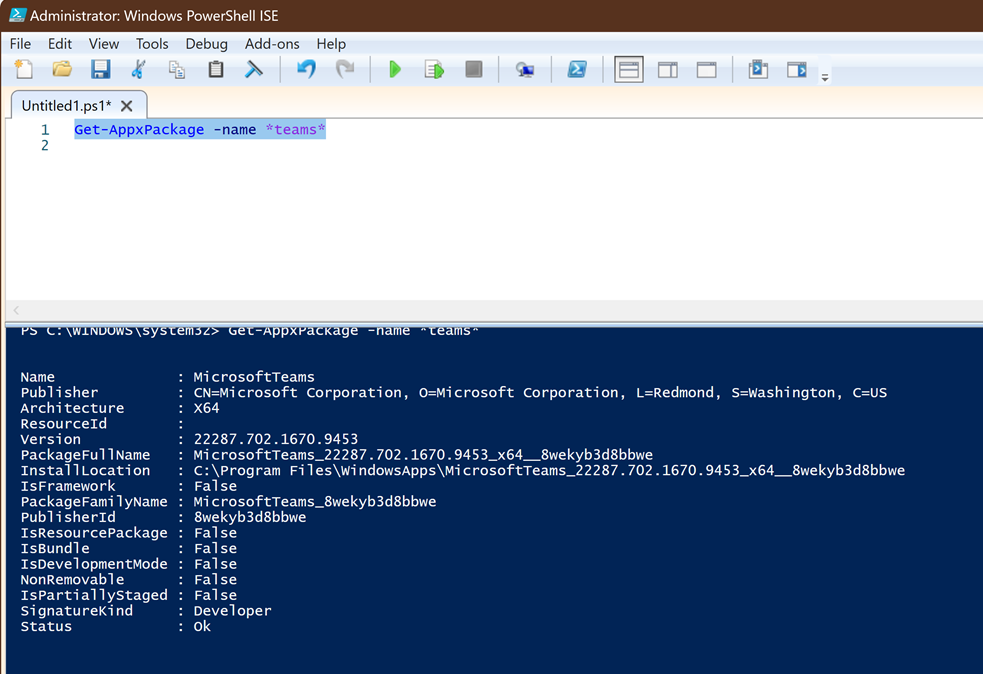Undo the last edit
The image size is (983, 674).
coord(306,69)
